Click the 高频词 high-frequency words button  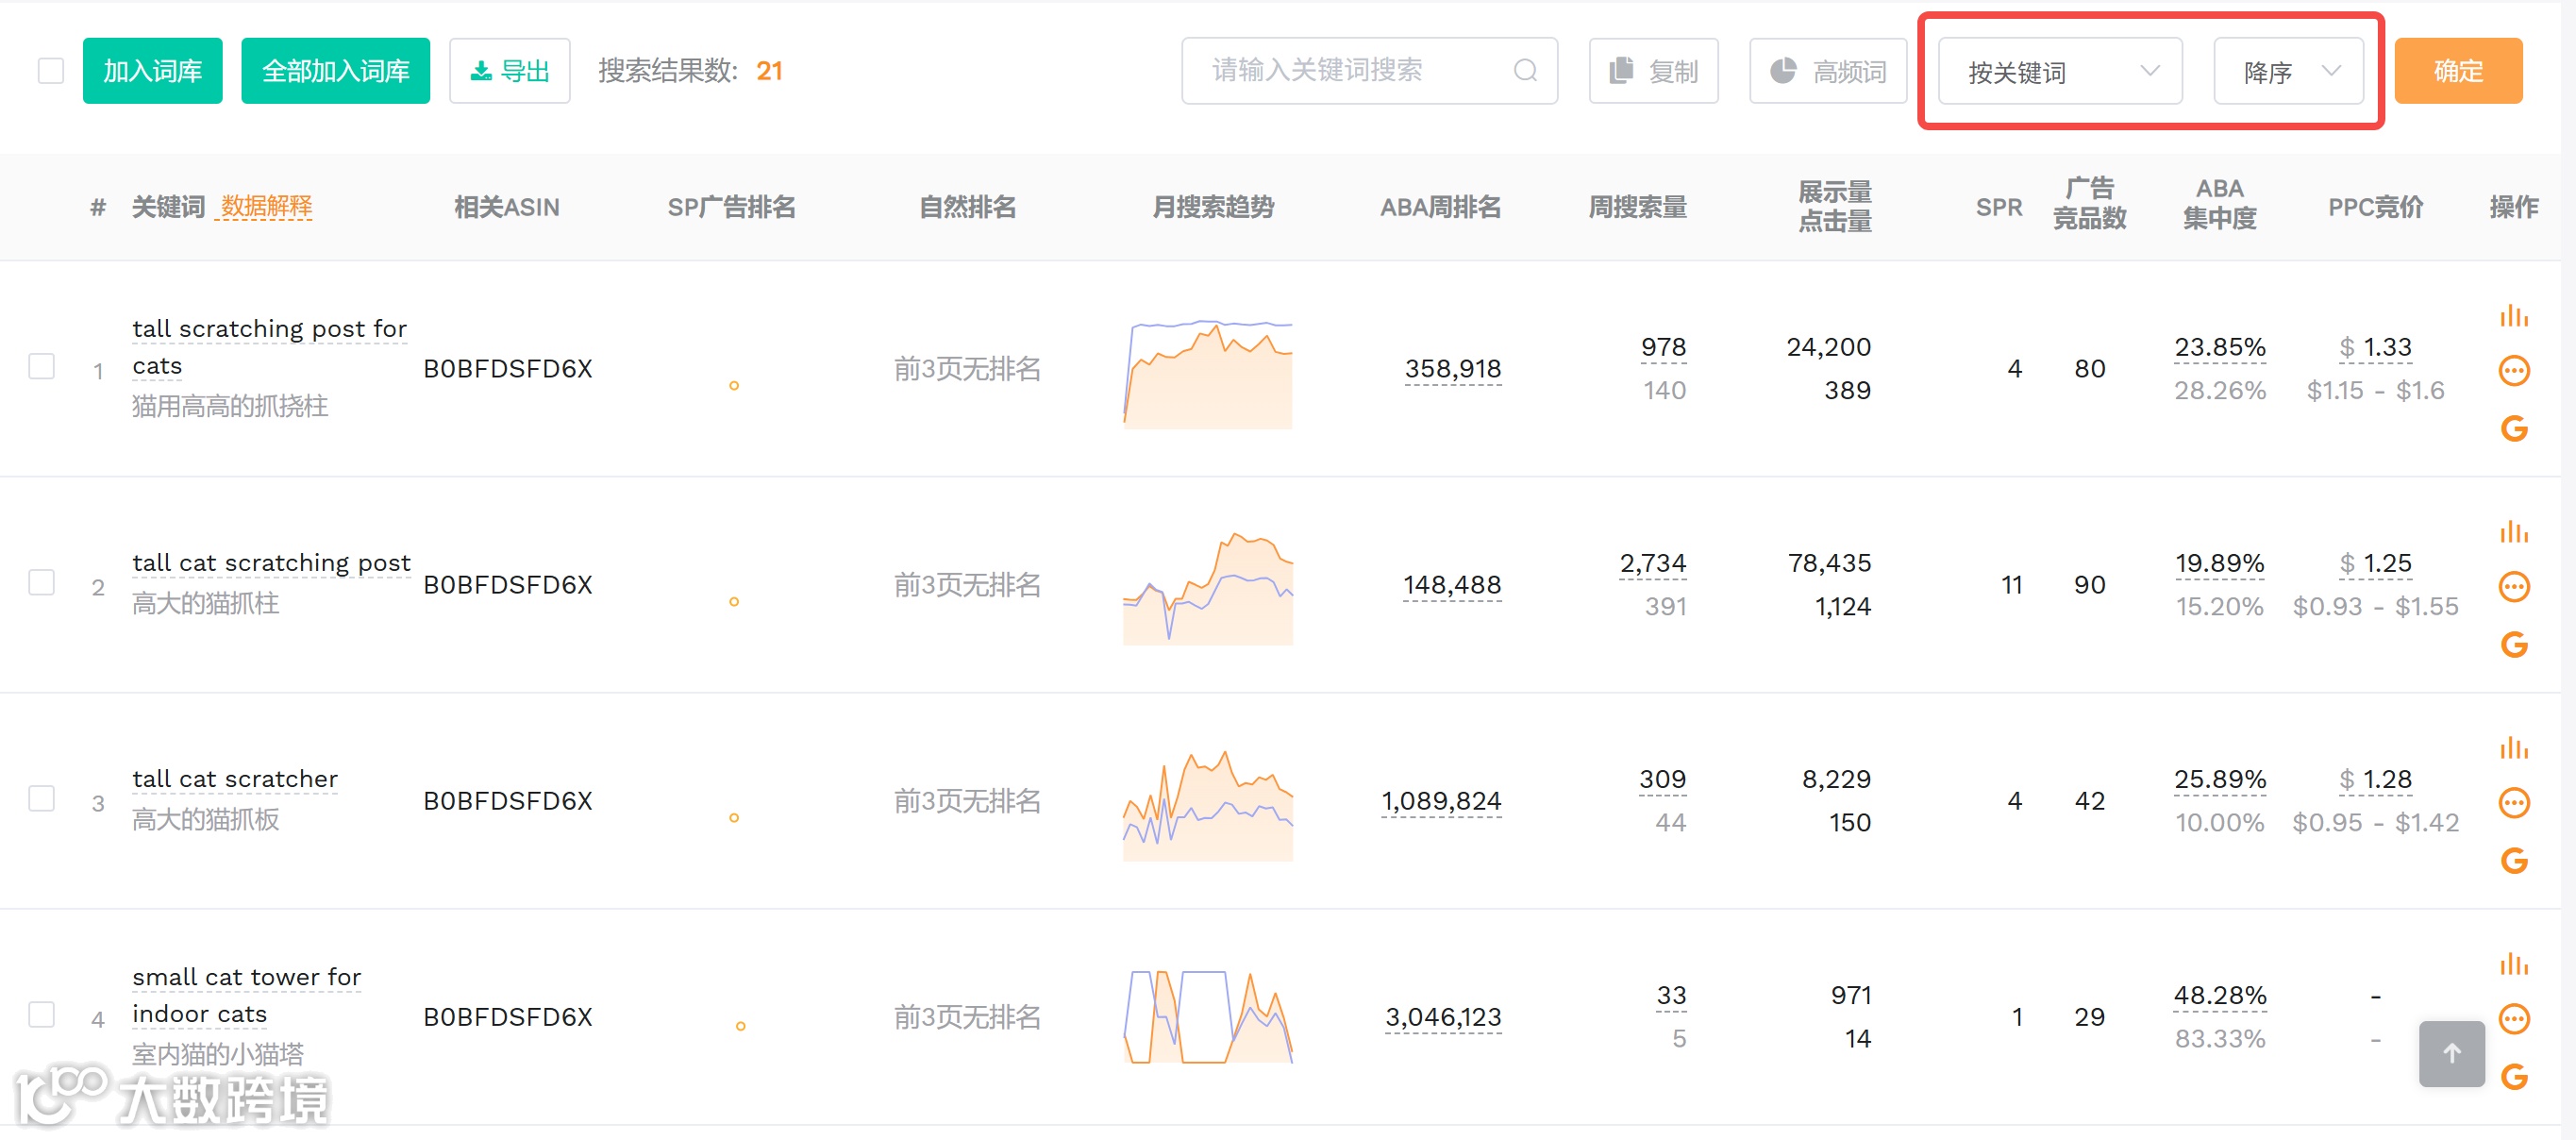(1827, 72)
